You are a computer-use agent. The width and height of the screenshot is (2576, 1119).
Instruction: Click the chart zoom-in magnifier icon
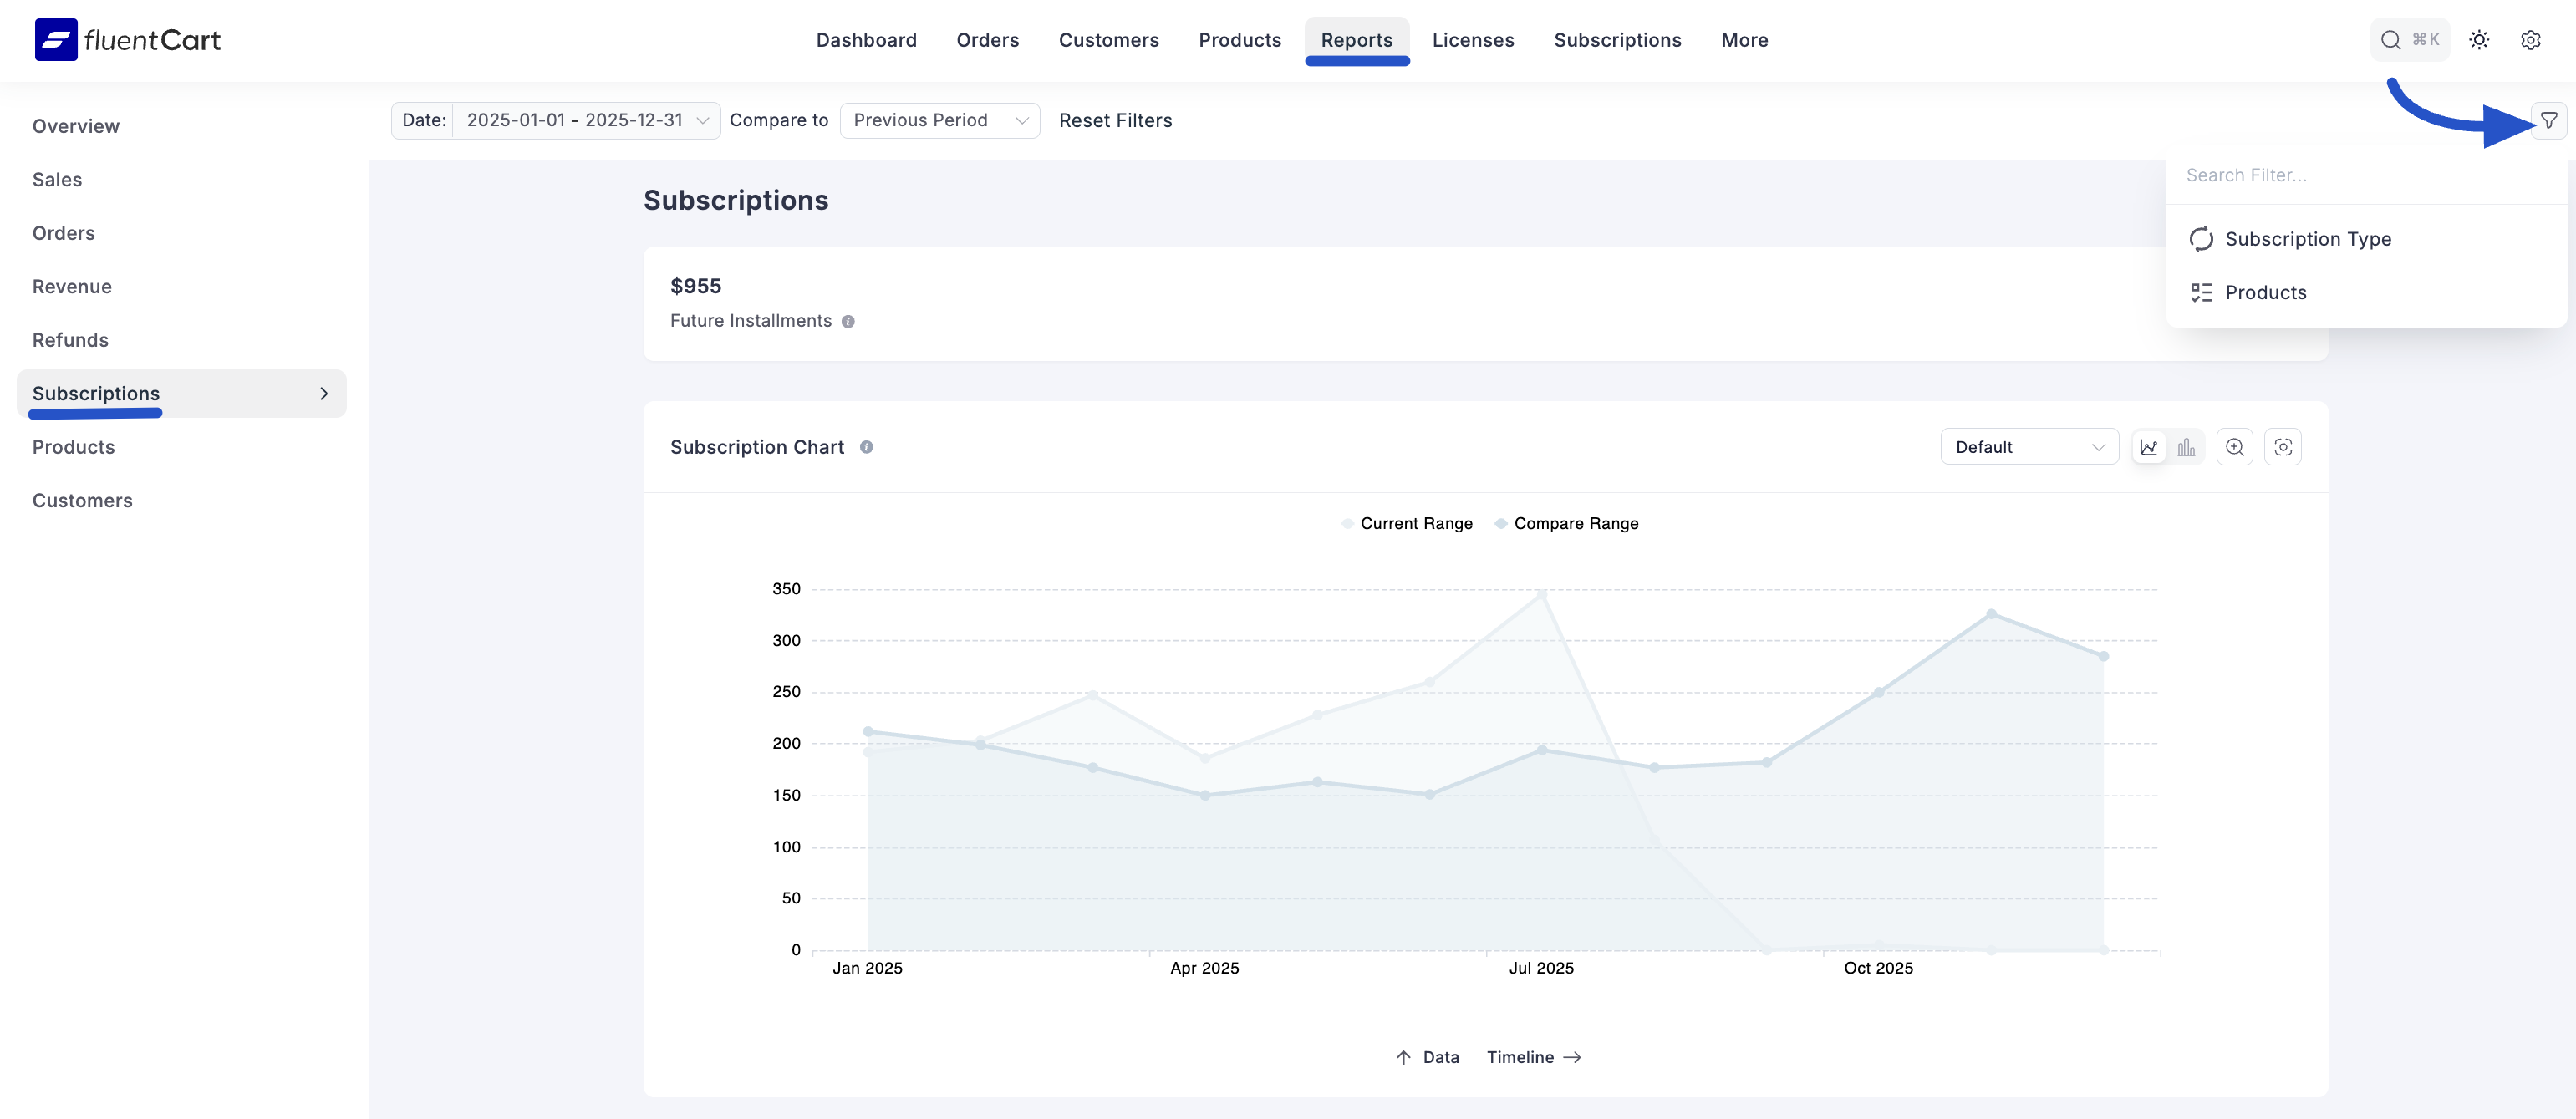tap(2234, 447)
